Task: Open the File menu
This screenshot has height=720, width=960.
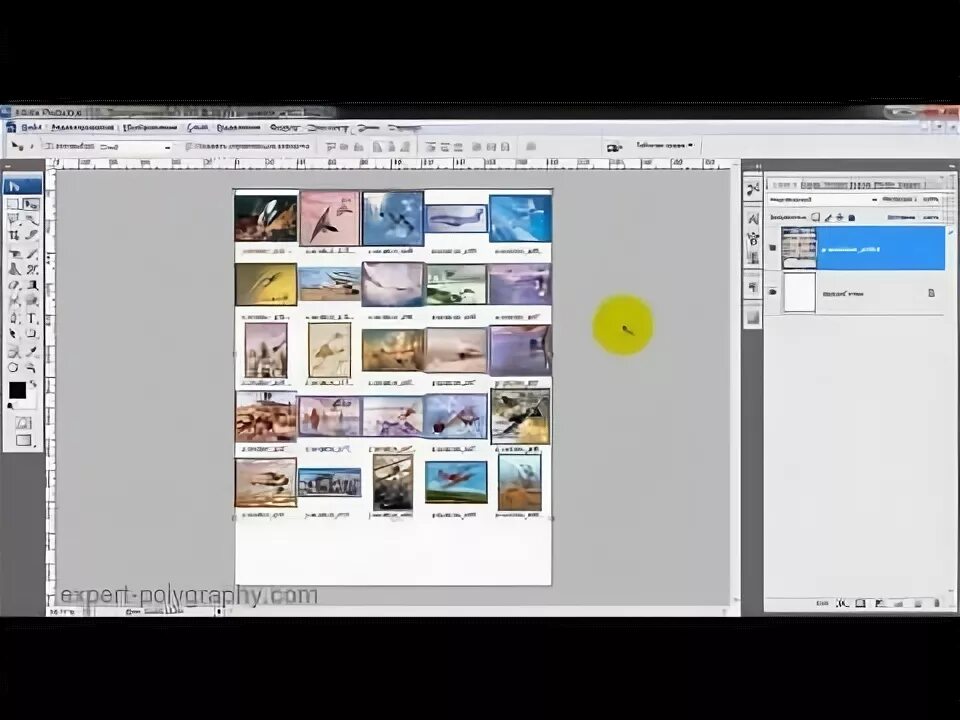Action: coord(32,127)
